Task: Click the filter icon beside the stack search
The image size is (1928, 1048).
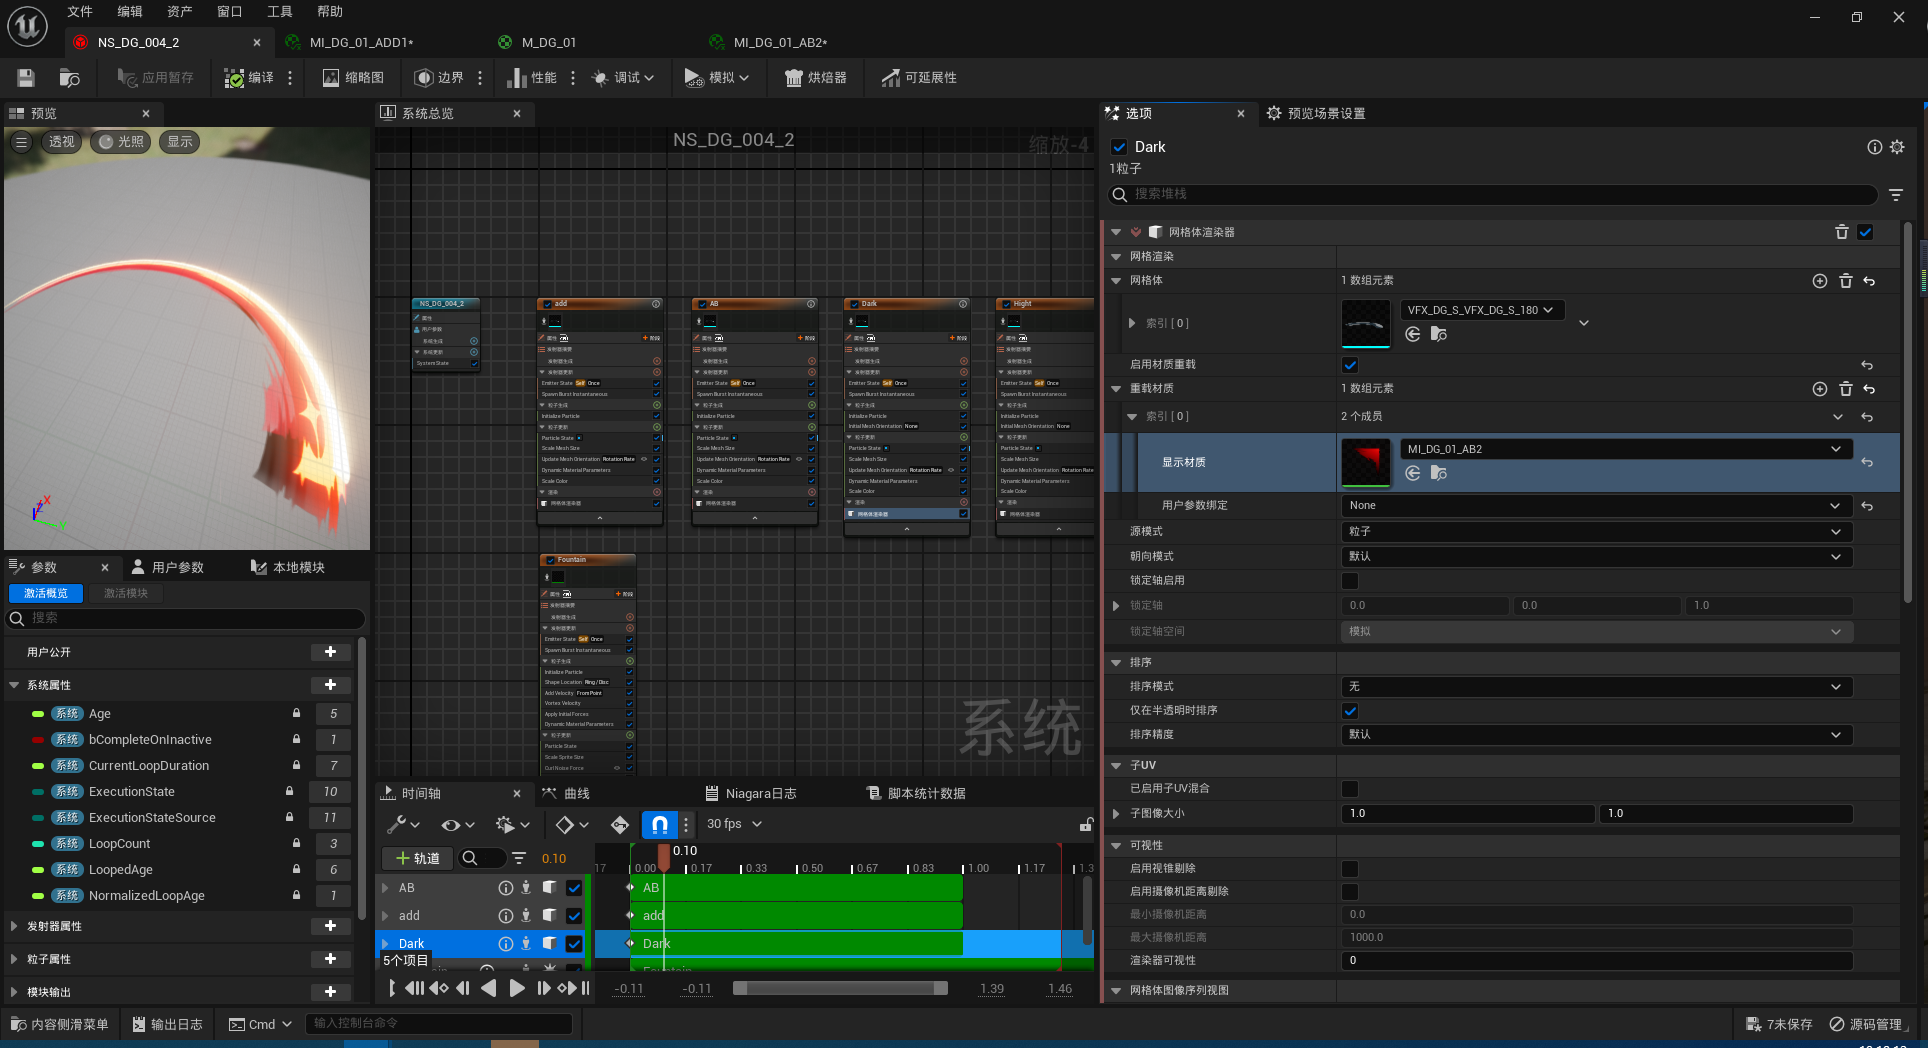Action: click(x=1895, y=195)
